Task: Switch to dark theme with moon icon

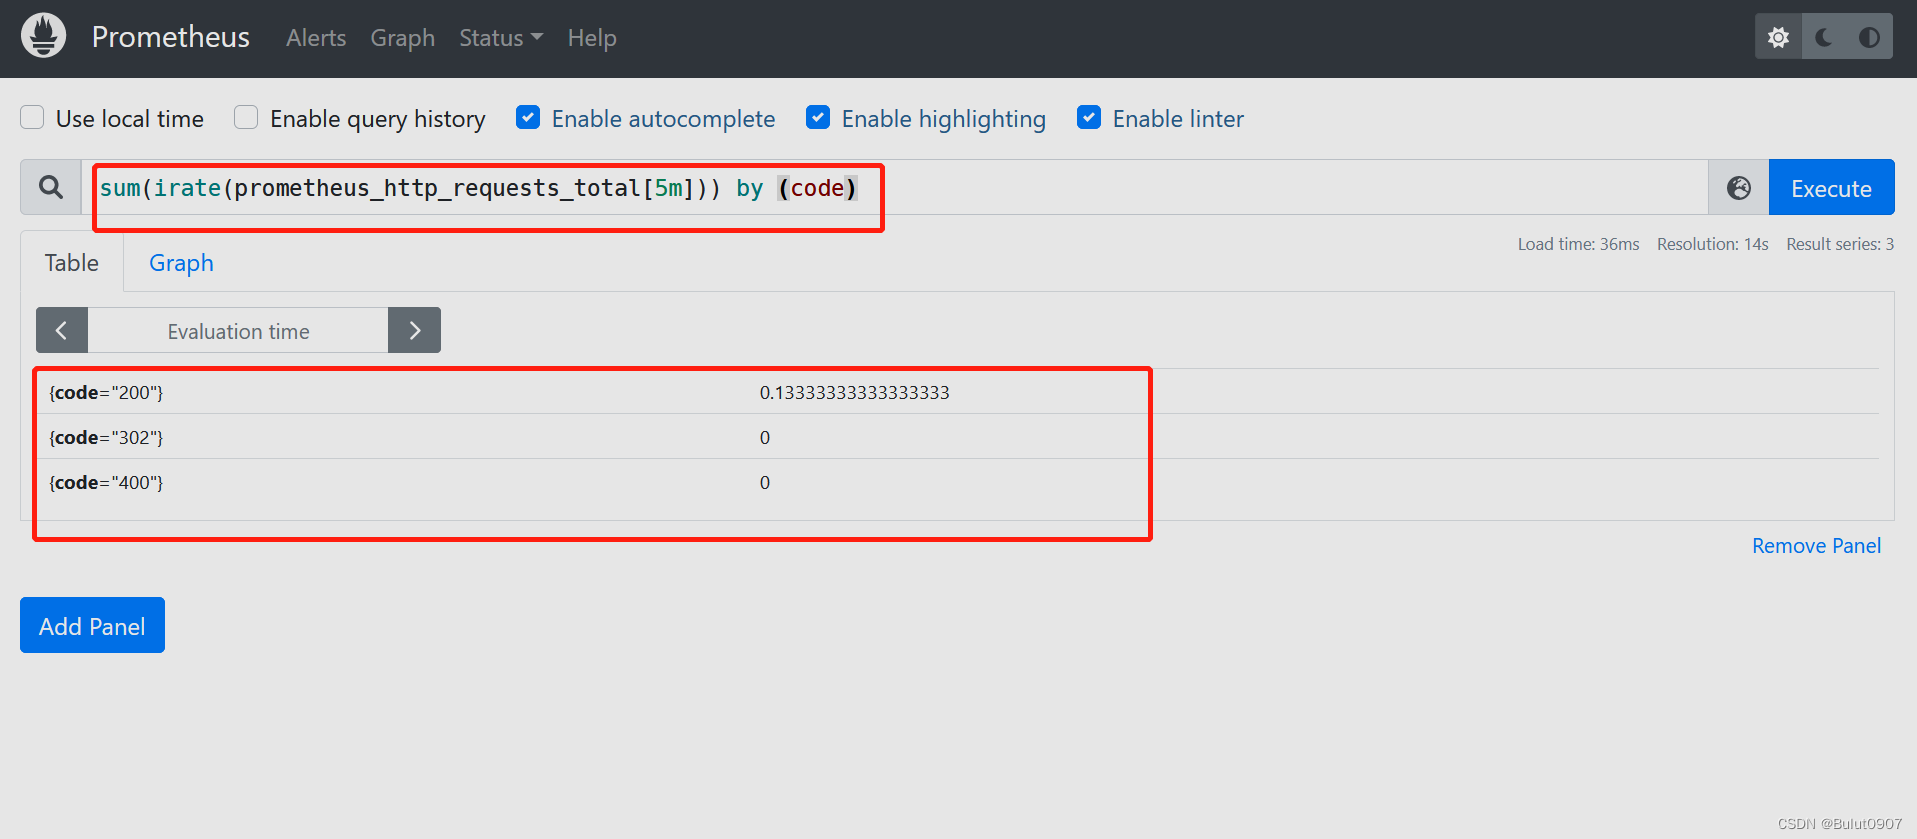Action: pos(1824,37)
